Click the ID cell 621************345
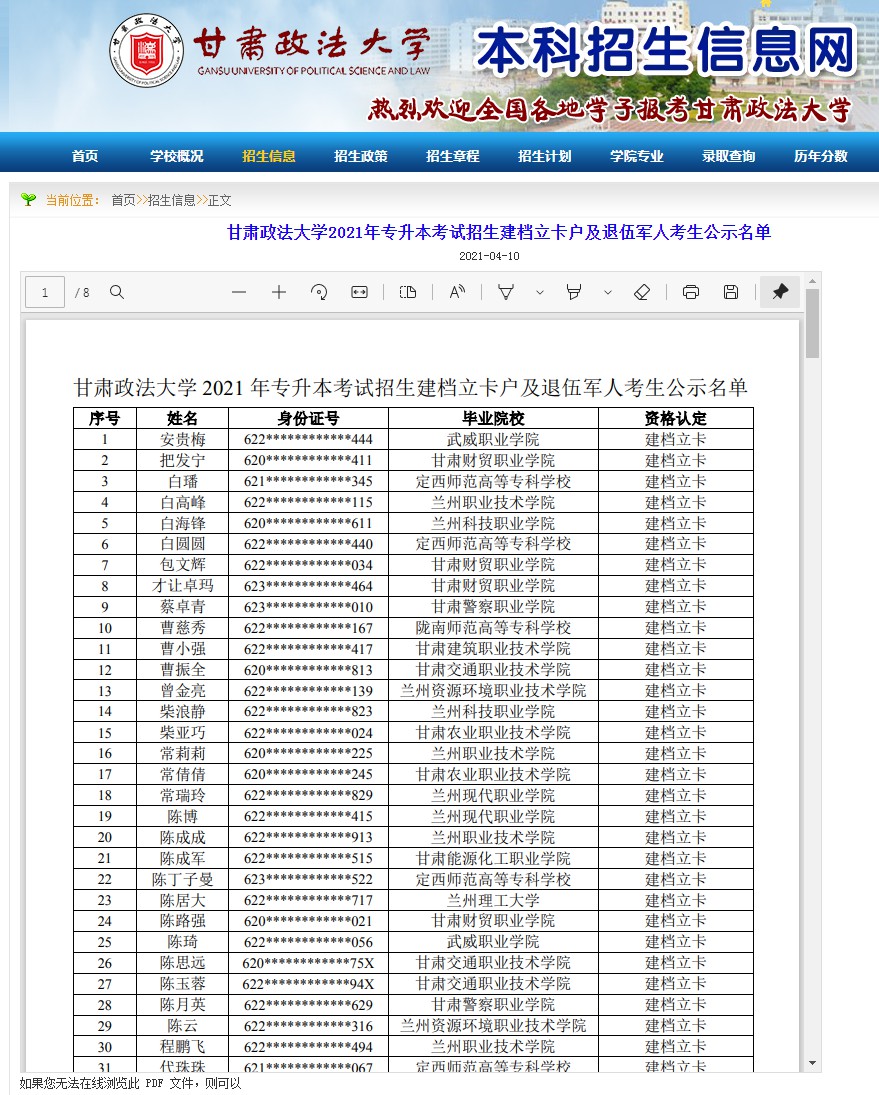The width and height of the screenshot is (879, 1095). [x=308, y=481]
